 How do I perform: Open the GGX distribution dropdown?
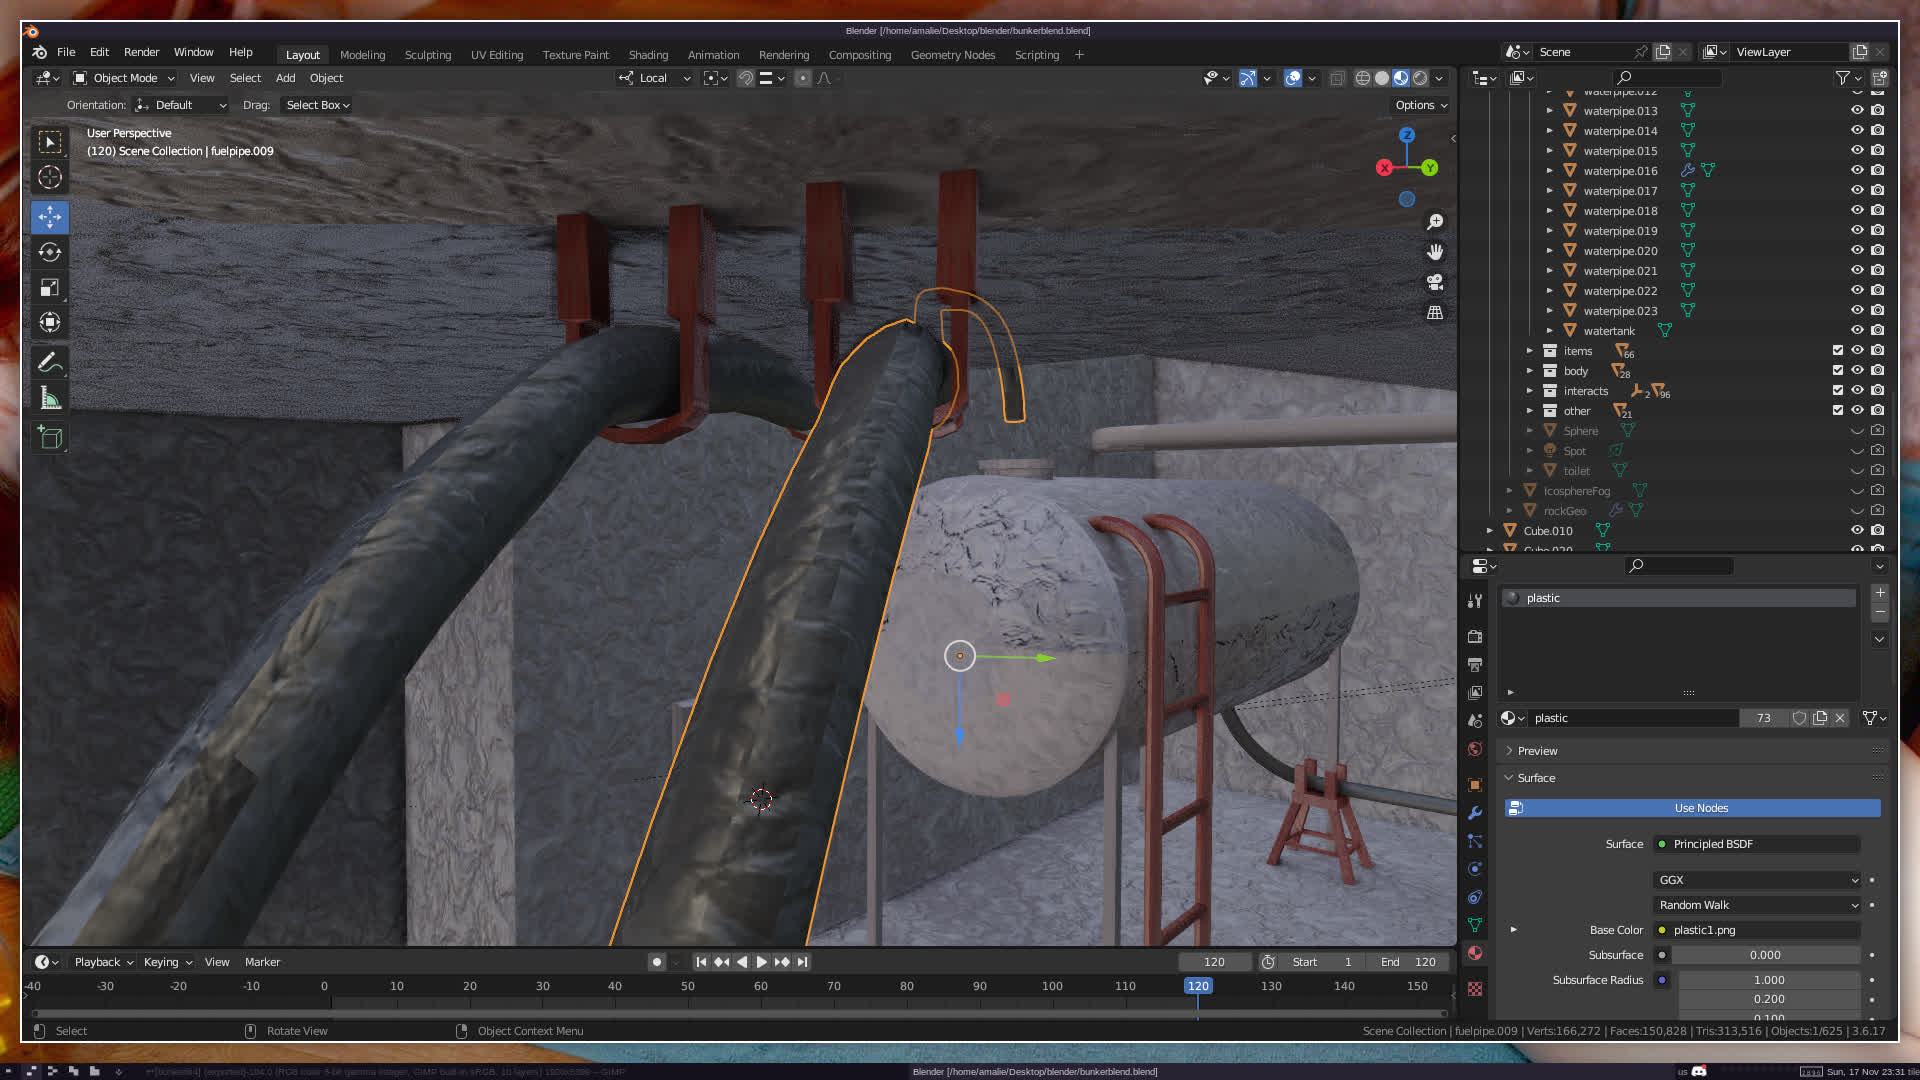[x=1757, y=880]
